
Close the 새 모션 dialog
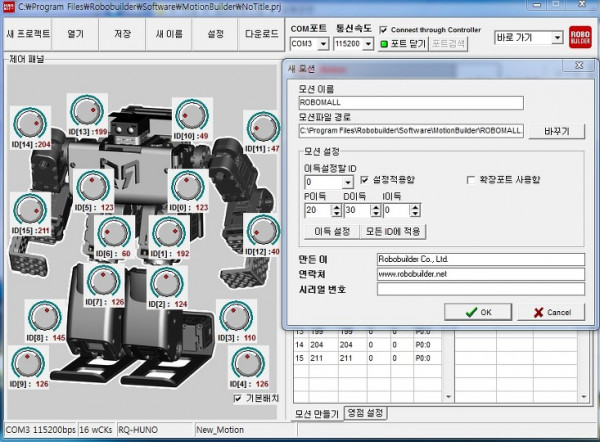click(579, 65)
